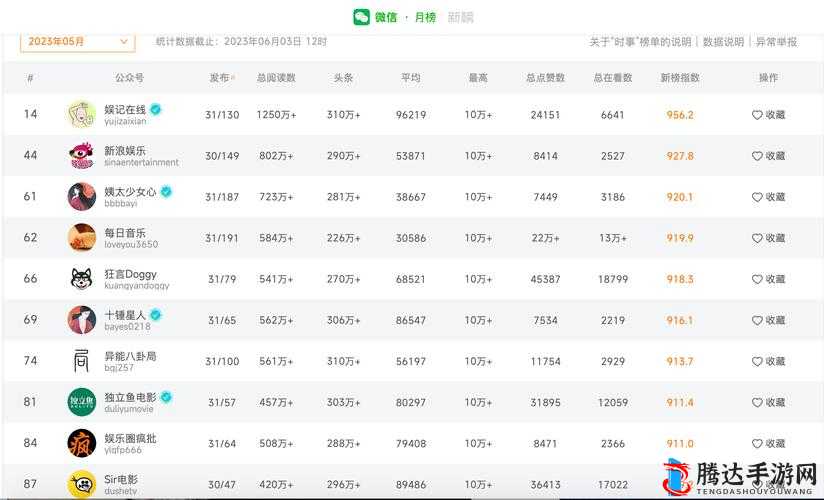The image size is (824, 500).
Task: Click the index value 956.2
Action: (x=680, y=115)
